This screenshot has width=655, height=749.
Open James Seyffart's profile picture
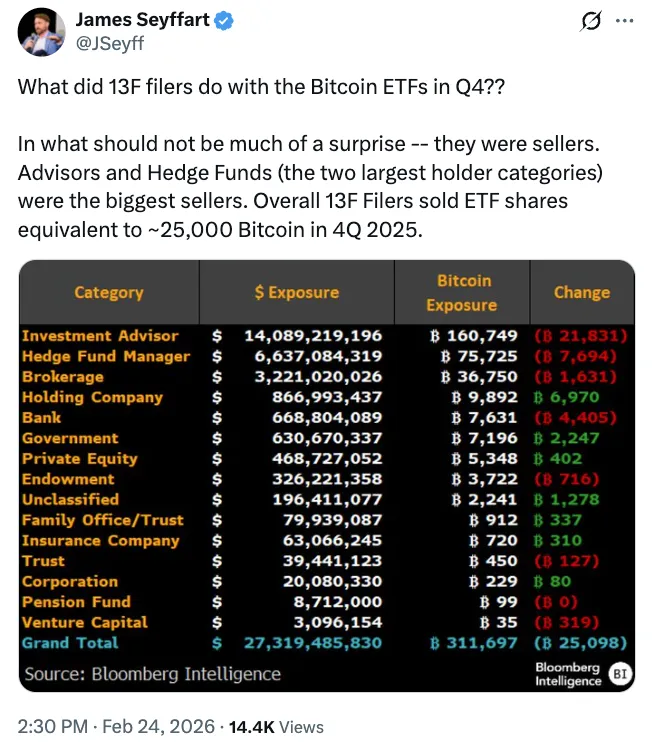40,30
